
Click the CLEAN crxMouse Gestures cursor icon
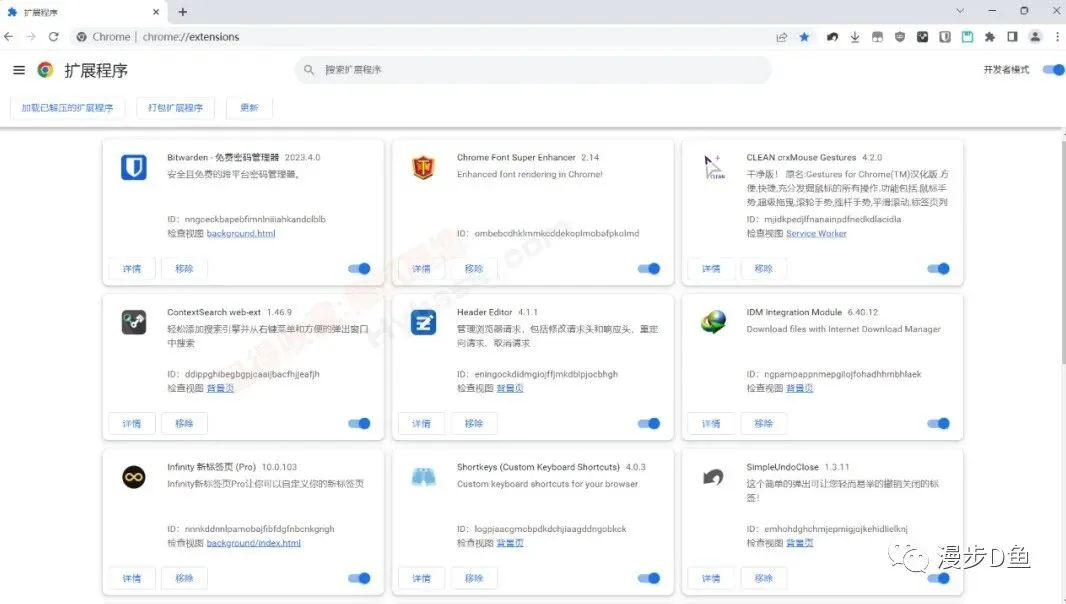click(713, 167)
